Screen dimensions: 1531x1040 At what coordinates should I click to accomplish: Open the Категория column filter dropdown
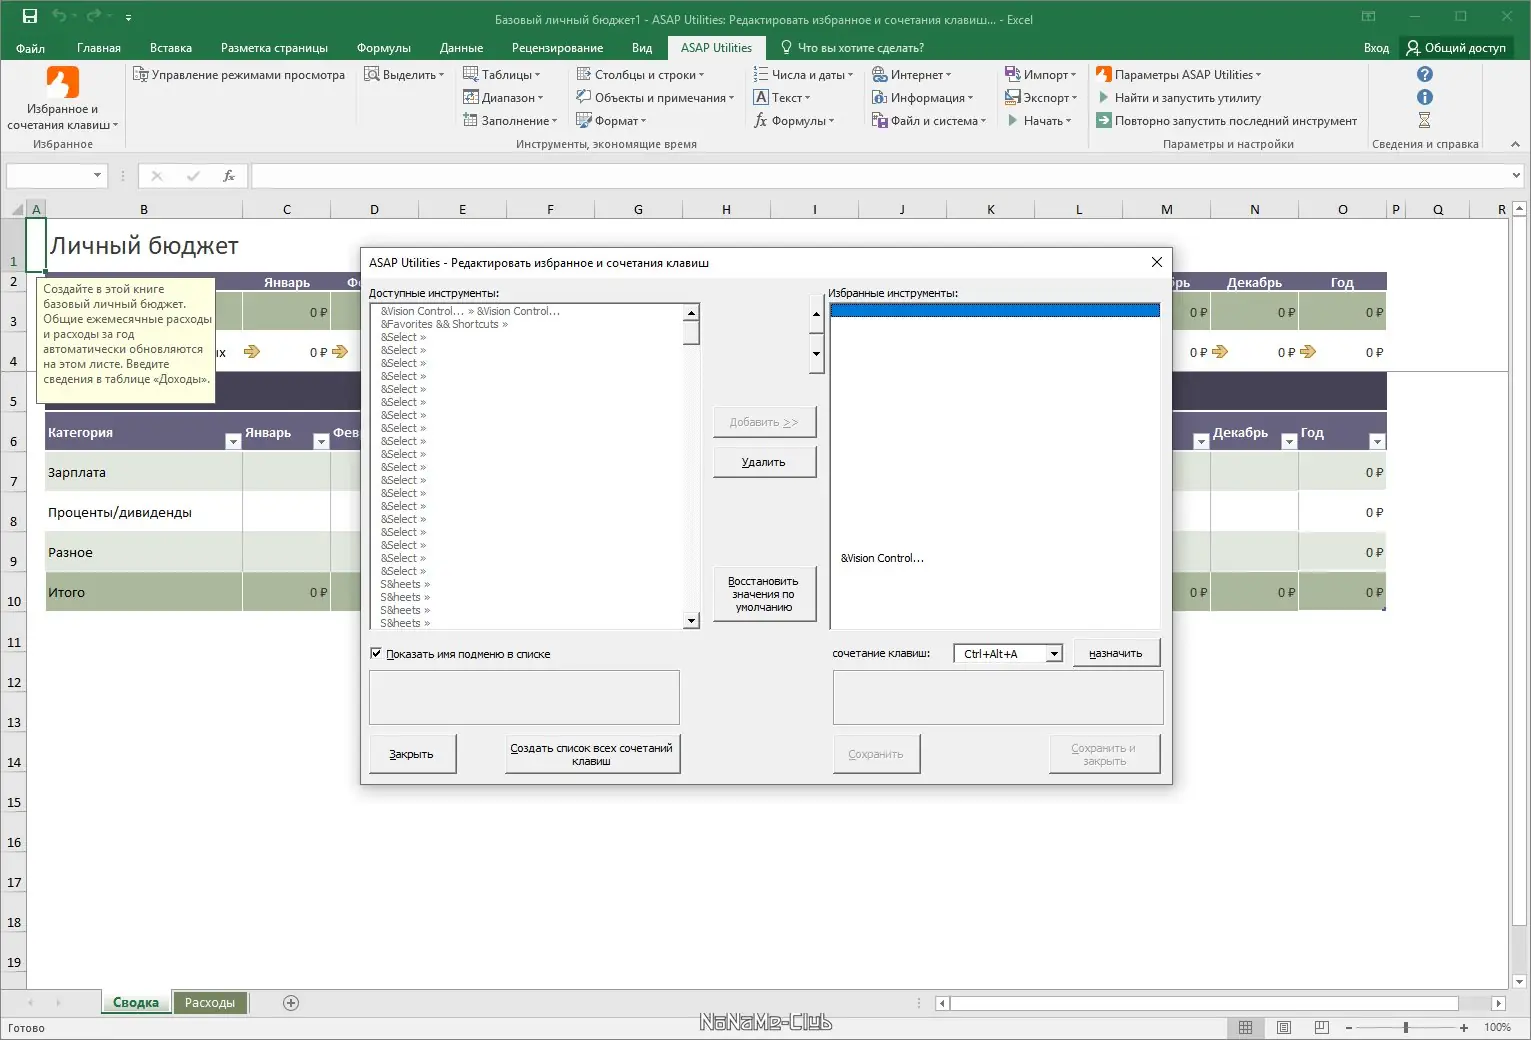click(233, 441)
